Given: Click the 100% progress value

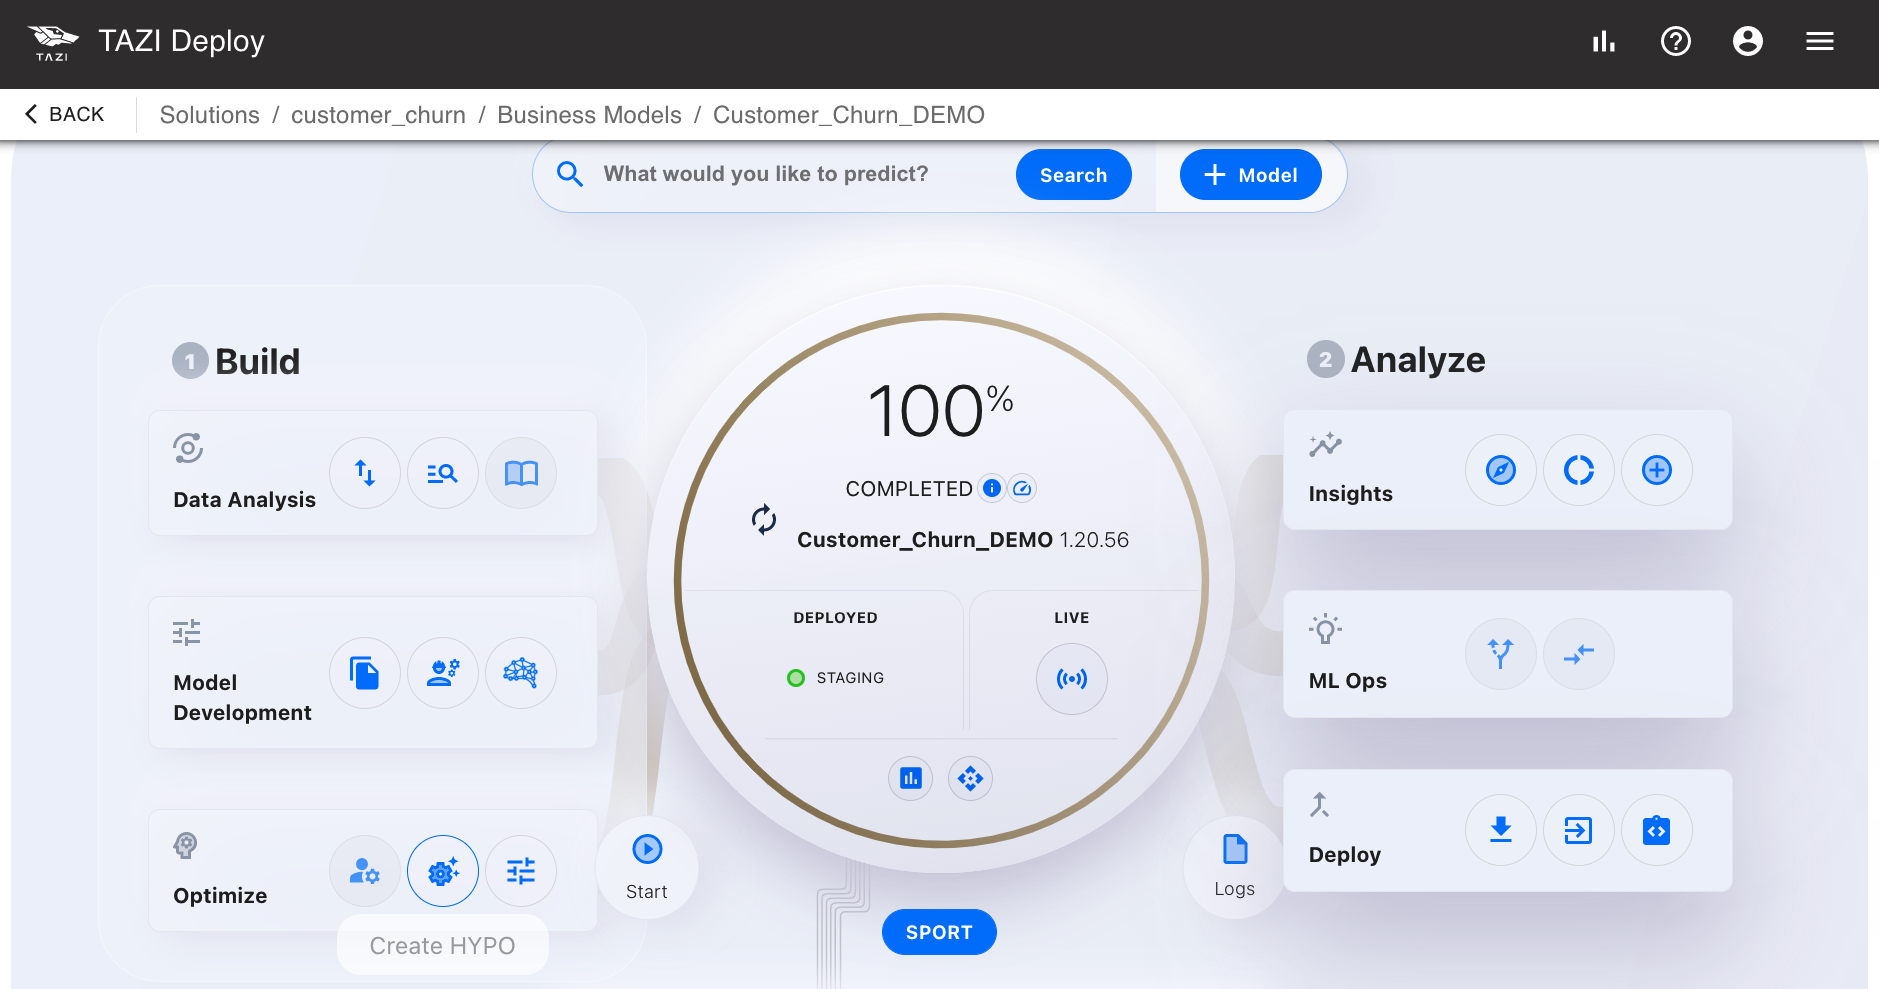Looking at the screenshot, I should point(940,410).
